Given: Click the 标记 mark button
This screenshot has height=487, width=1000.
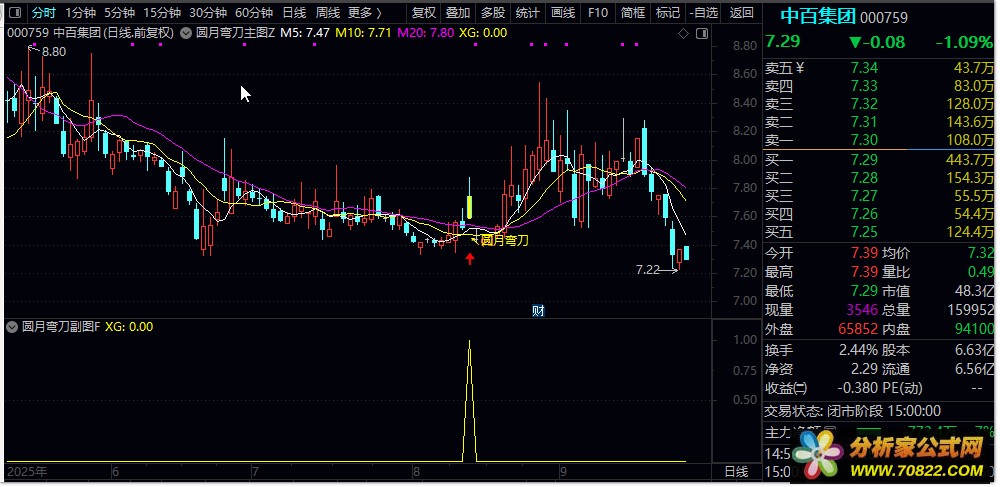Looking at the screenshot, I should tap(667, 13).
